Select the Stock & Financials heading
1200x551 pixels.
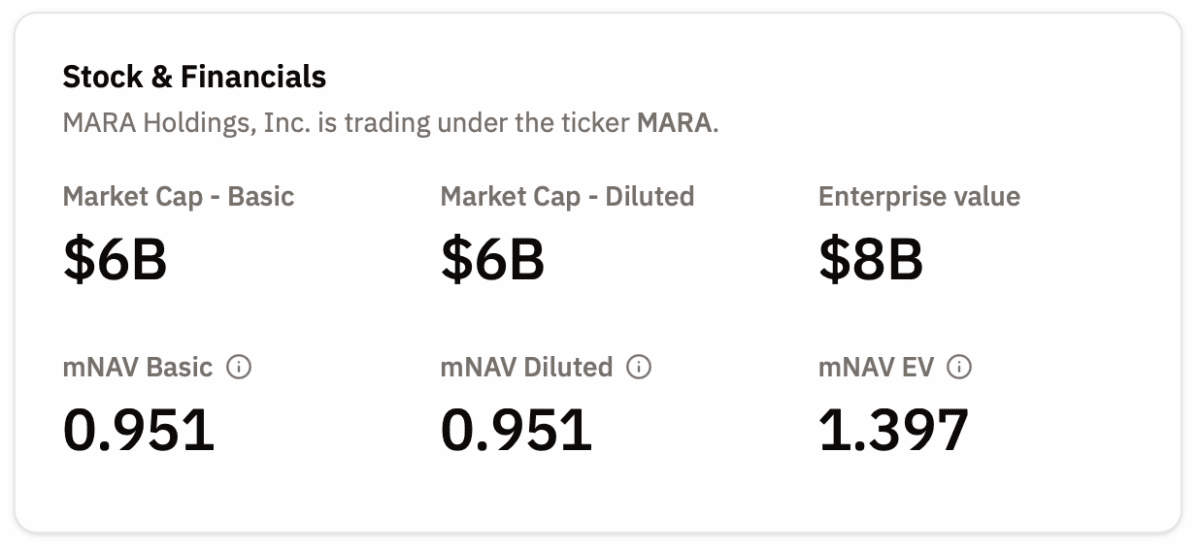click(x=194, y=77)
